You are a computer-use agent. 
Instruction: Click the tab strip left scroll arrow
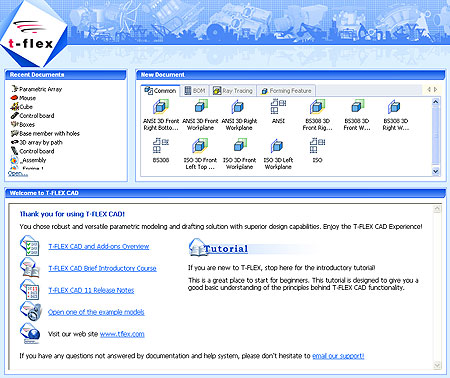[x=429, y=89]
